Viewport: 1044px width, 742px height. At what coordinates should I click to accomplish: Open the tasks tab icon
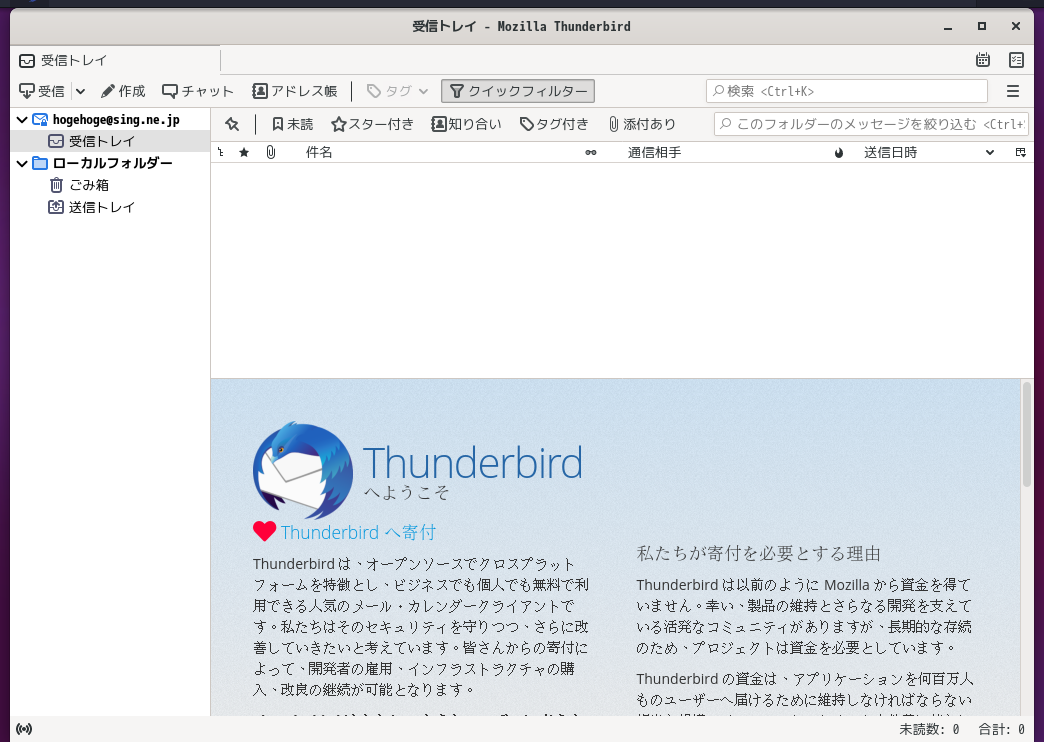(1016, 60)
